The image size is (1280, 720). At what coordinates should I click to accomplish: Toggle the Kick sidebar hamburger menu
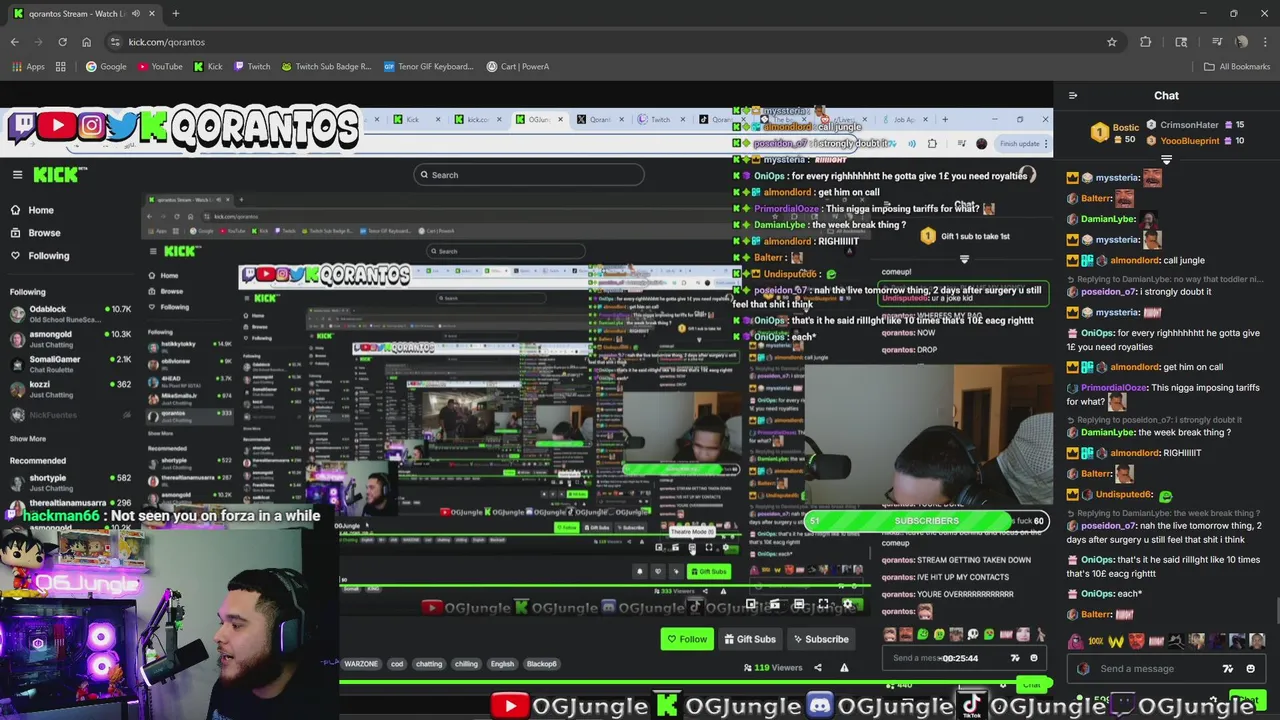17,174
